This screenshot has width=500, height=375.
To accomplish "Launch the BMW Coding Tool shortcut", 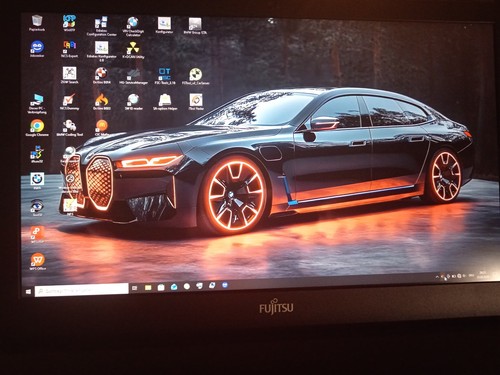I will click(x=69, y=128).
